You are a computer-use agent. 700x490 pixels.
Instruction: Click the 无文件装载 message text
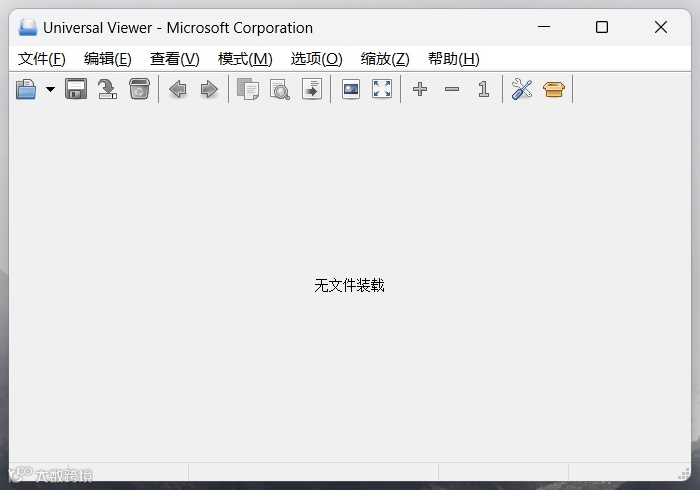pyautogui.click(x=349, y=286)
